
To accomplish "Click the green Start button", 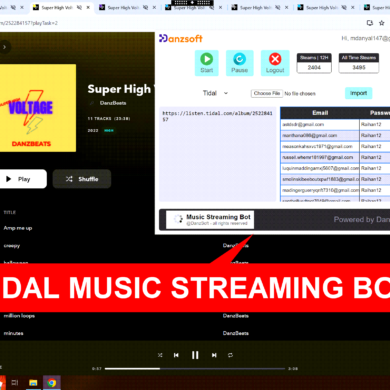I will coord(207,63).
